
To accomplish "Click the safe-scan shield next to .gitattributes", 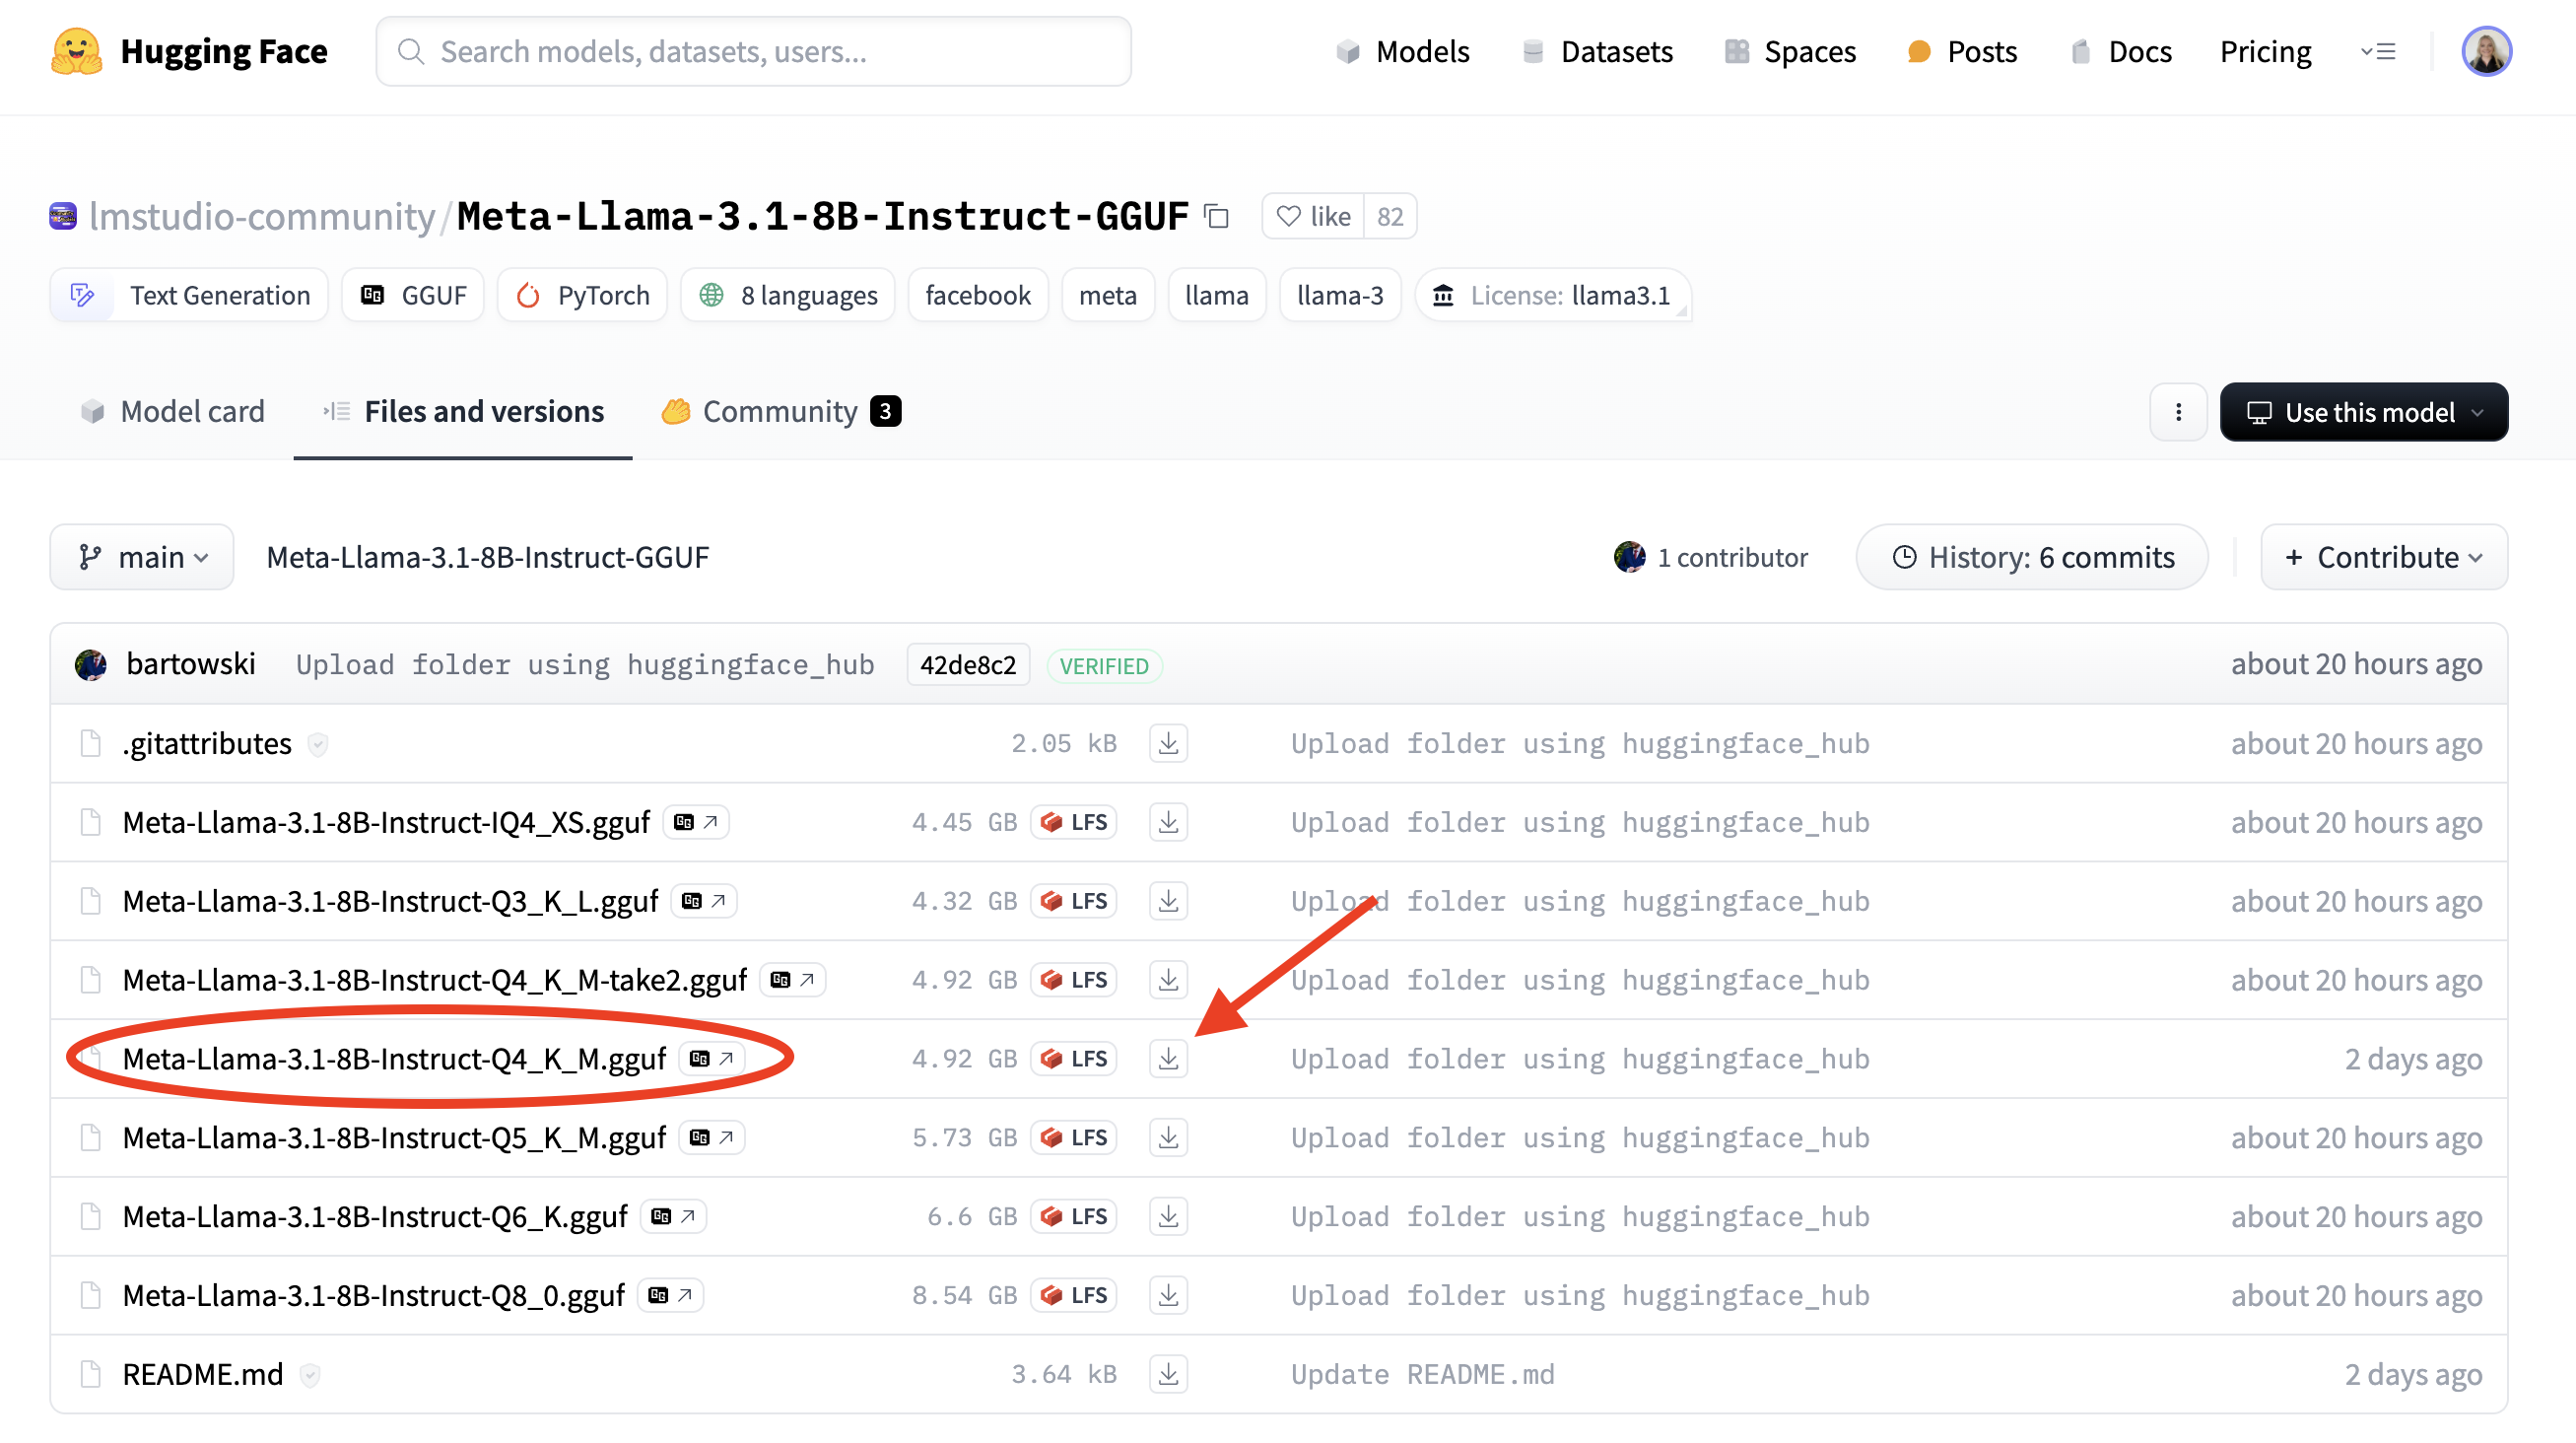I will click(318, 745).
